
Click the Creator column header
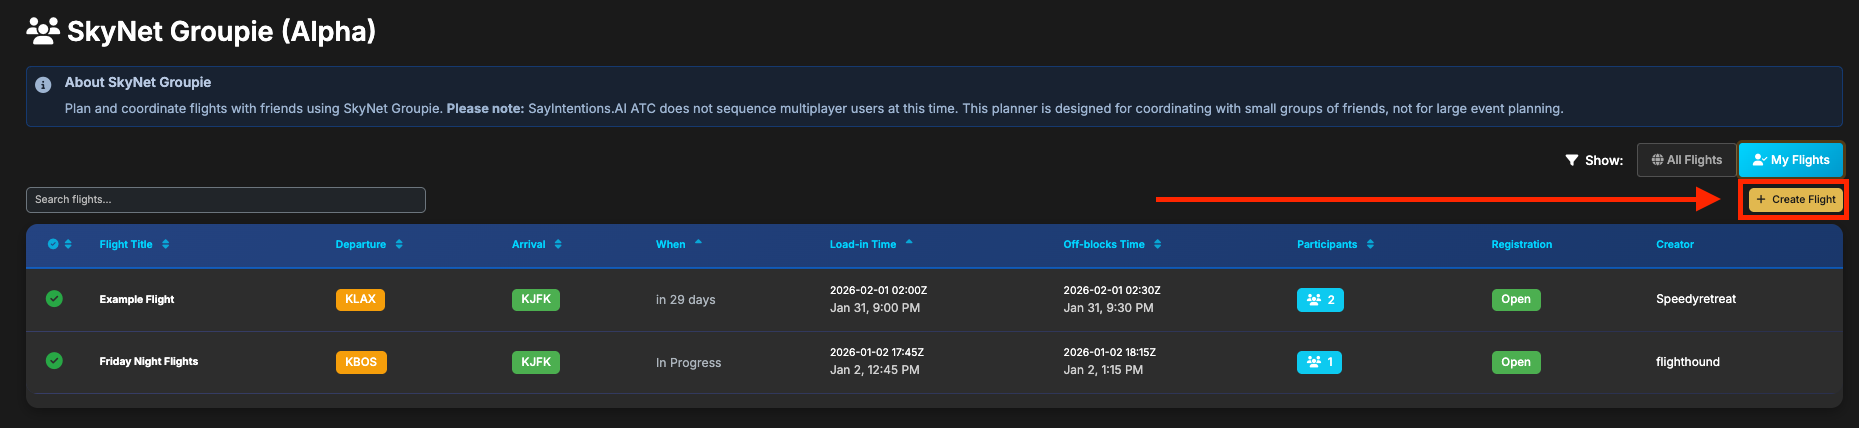click(x=1675, y=244)
